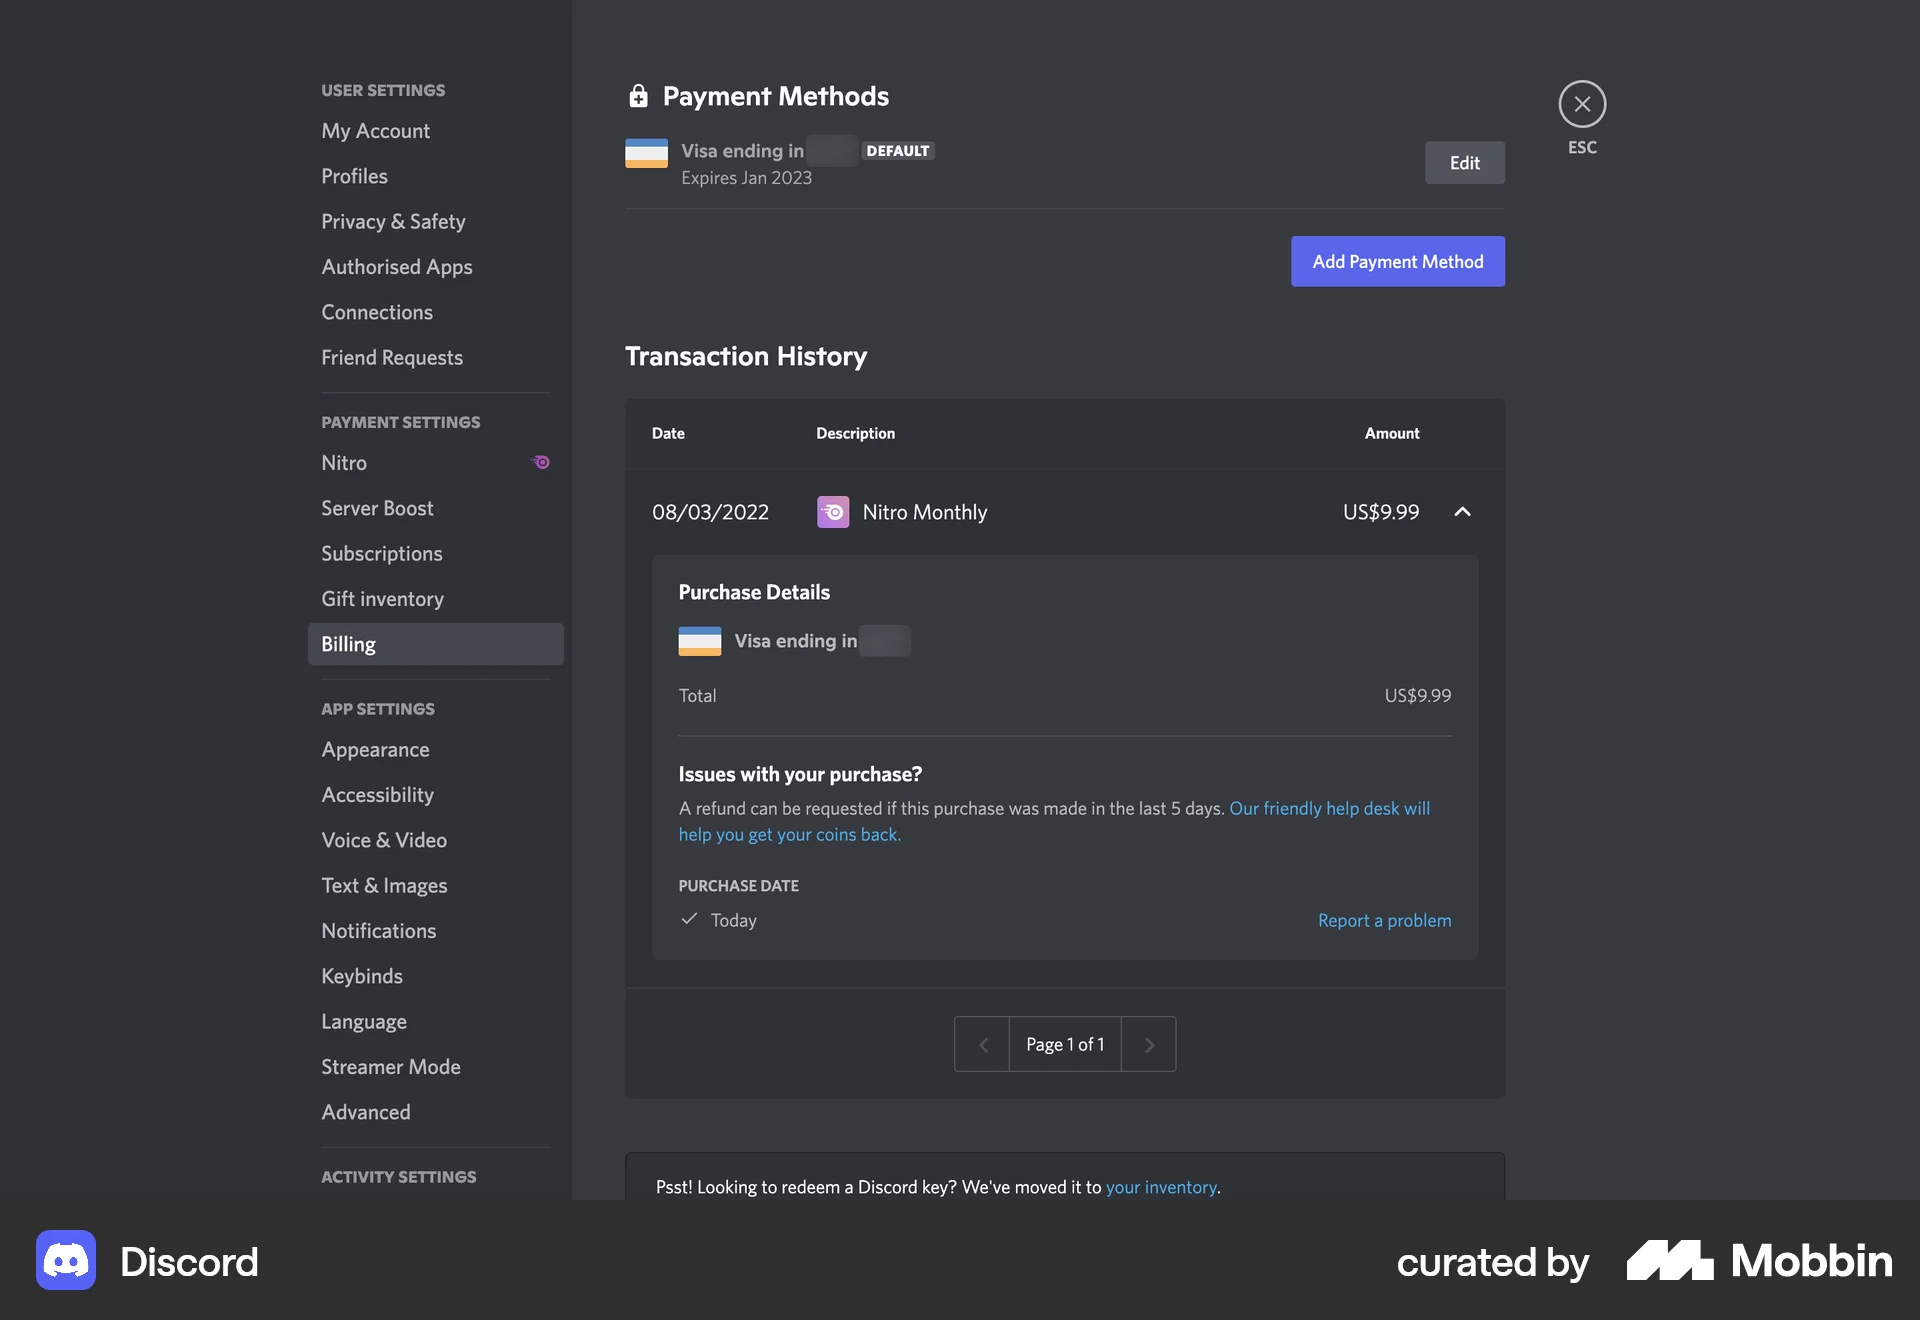This screenshot has height=1320, width=1920.
Task: Click the ESC close icon
Action: [1581, 103]
